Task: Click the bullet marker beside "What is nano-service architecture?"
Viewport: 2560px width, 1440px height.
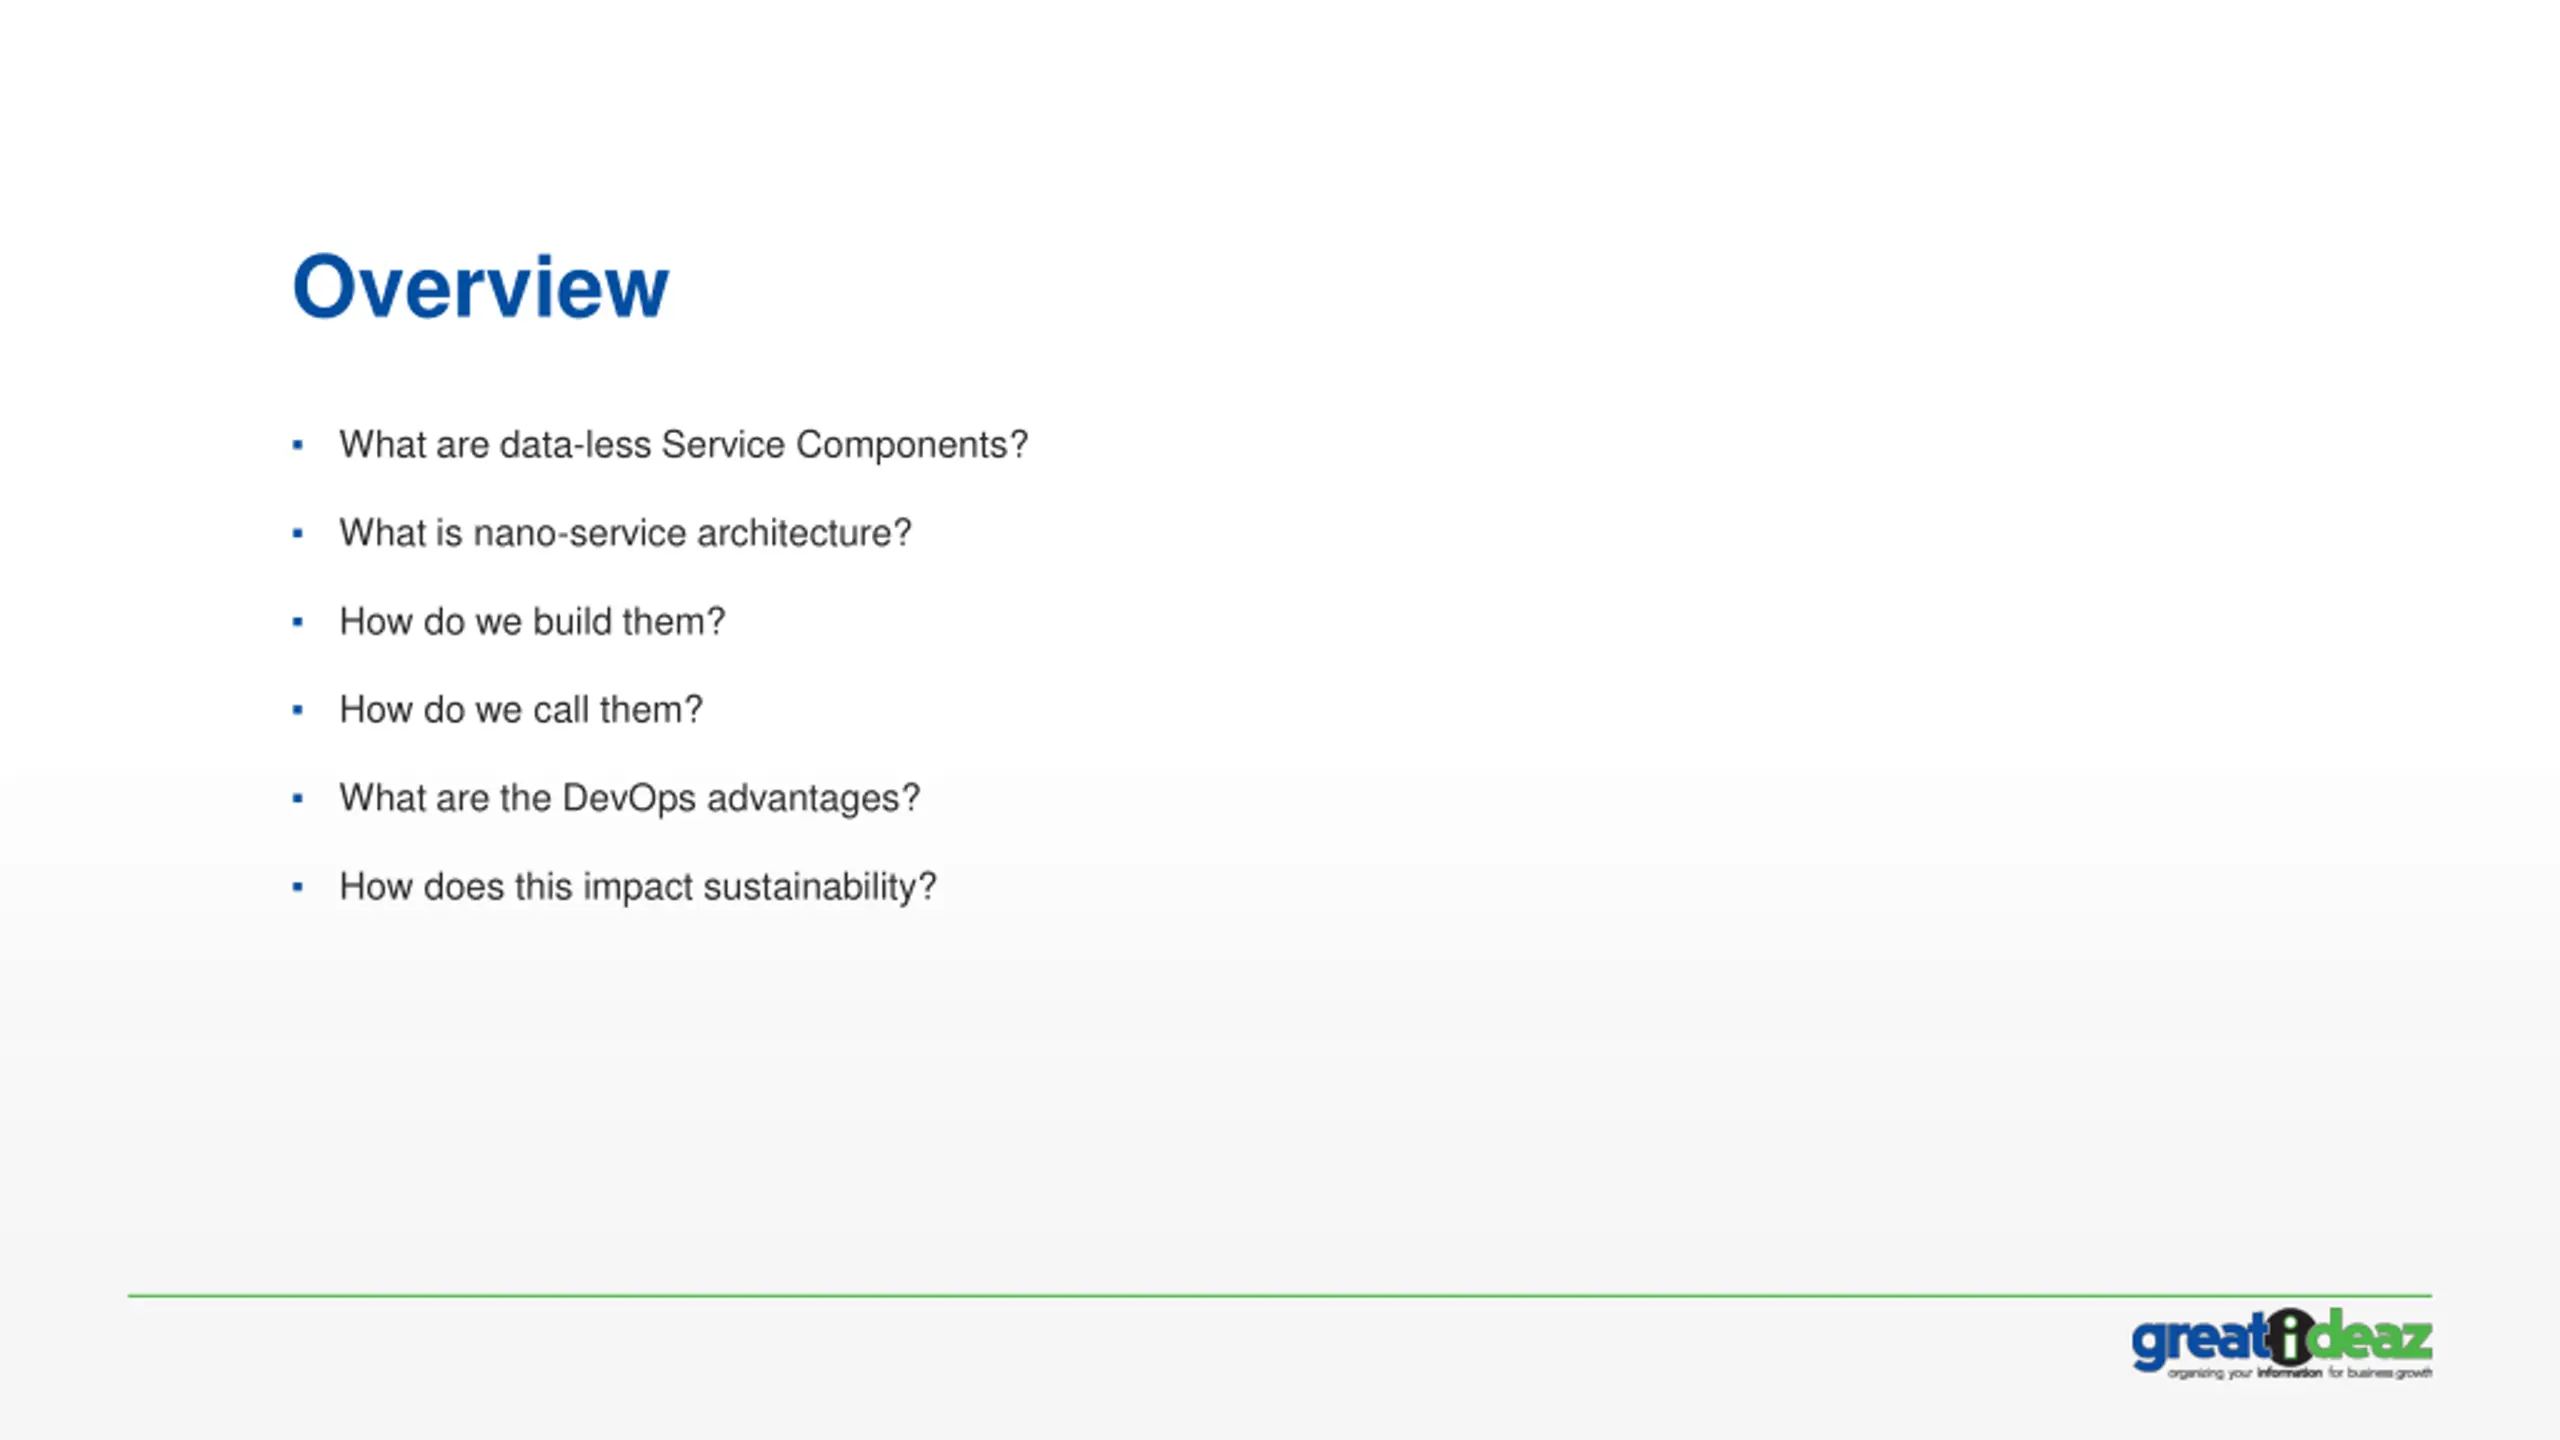Action: pyautogui.click(x=297, y=533)
